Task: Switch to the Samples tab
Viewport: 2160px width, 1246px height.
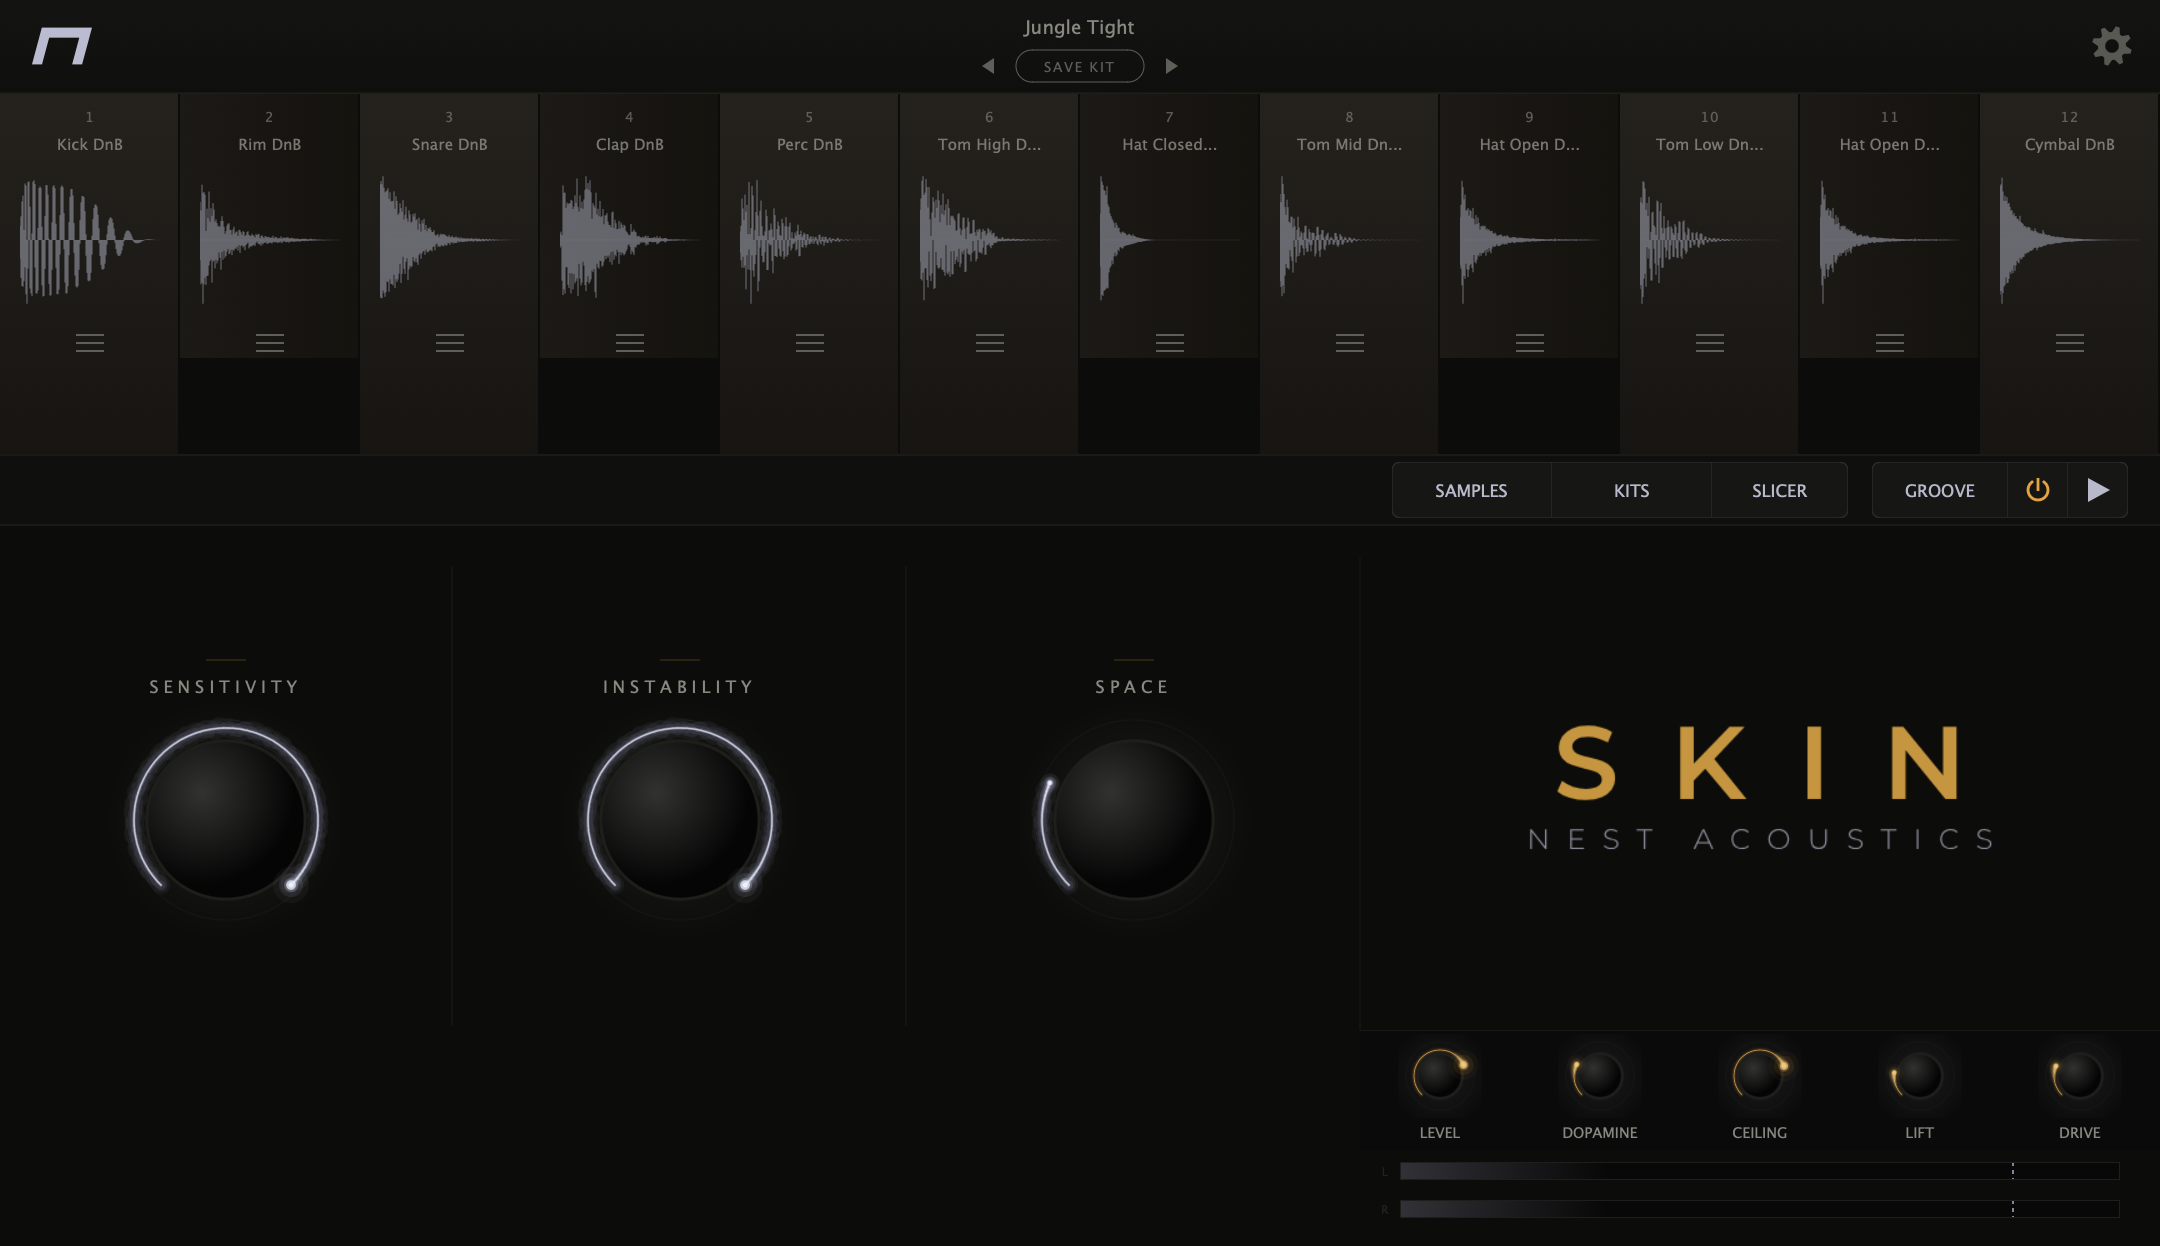Action: pos(1471,490)
